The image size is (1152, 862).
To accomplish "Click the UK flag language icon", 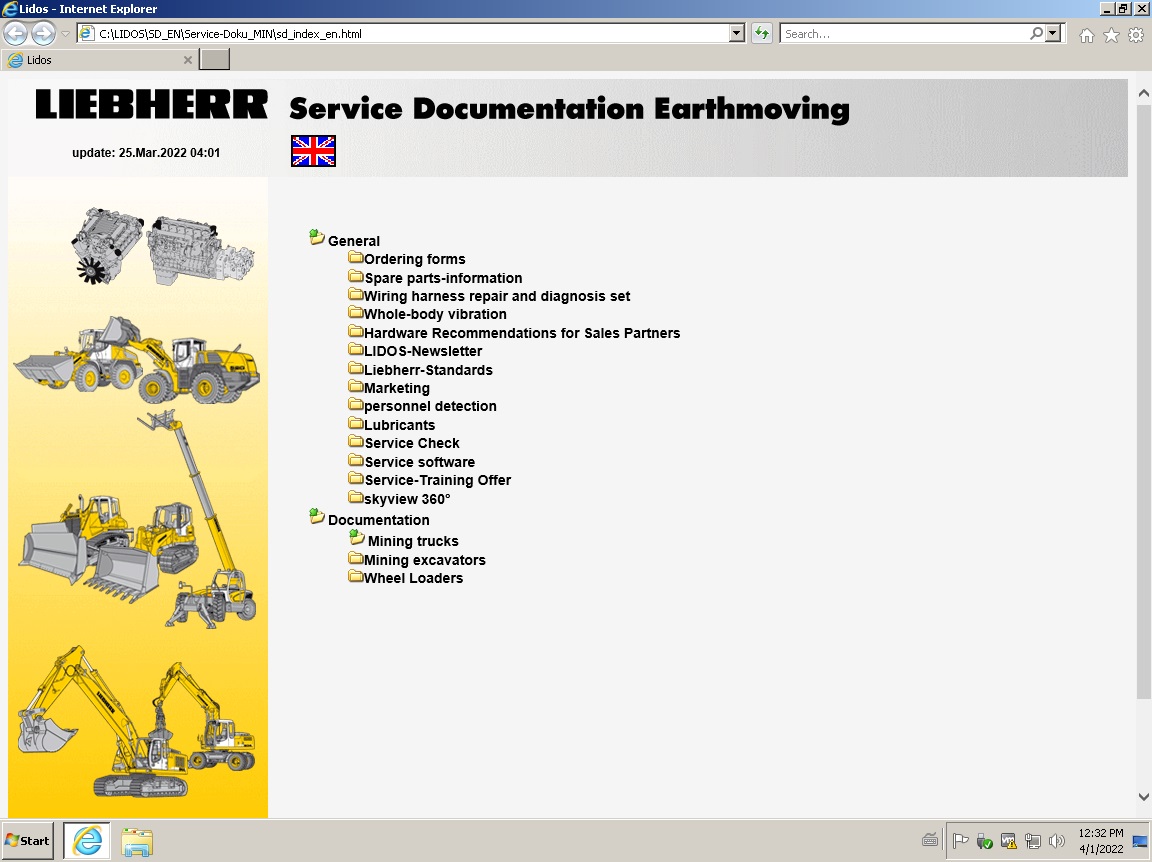I will pyautogui.click(x=313, y=151).
